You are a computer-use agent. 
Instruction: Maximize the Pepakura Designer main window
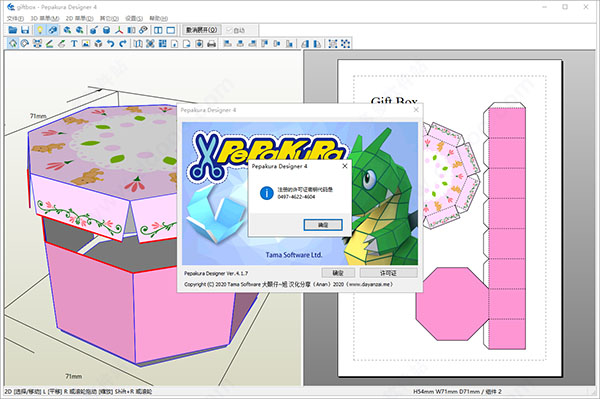tap(565, 7)
